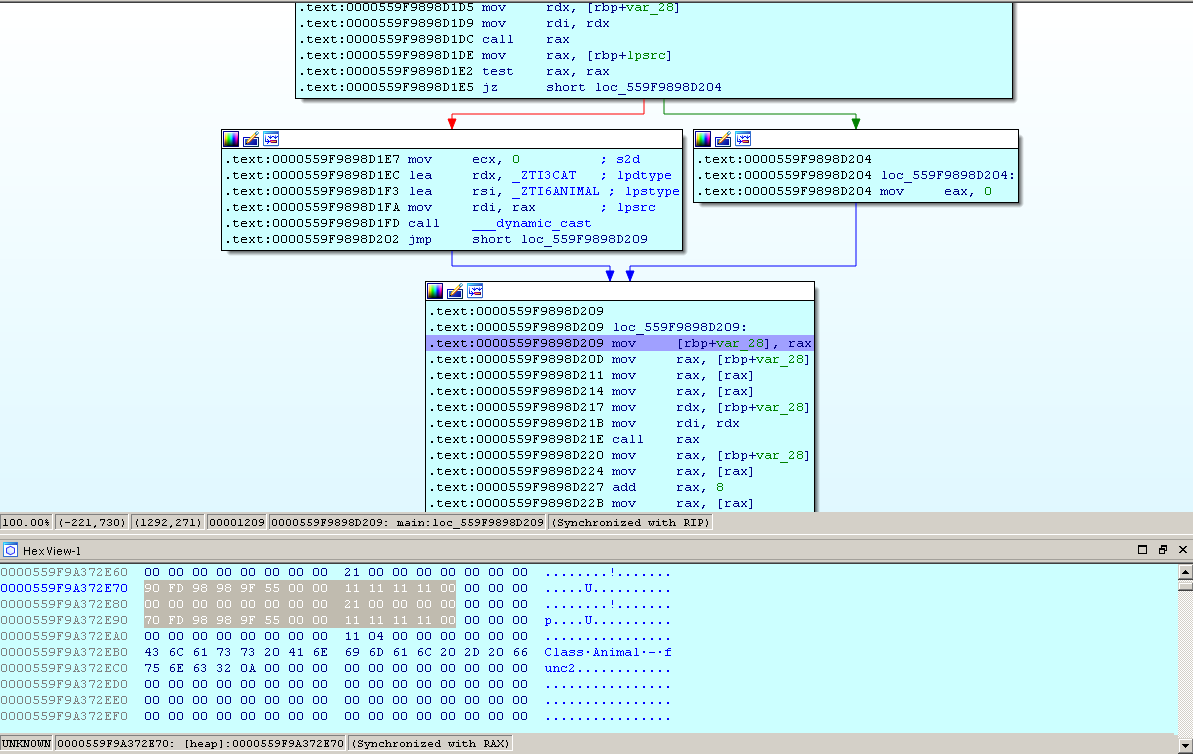This screenshot has width=1193, height=754.
Task: Click the group-nodes icon on the ___dynamic_cast block
Action: pyautogui.click(x=271, y=138)
